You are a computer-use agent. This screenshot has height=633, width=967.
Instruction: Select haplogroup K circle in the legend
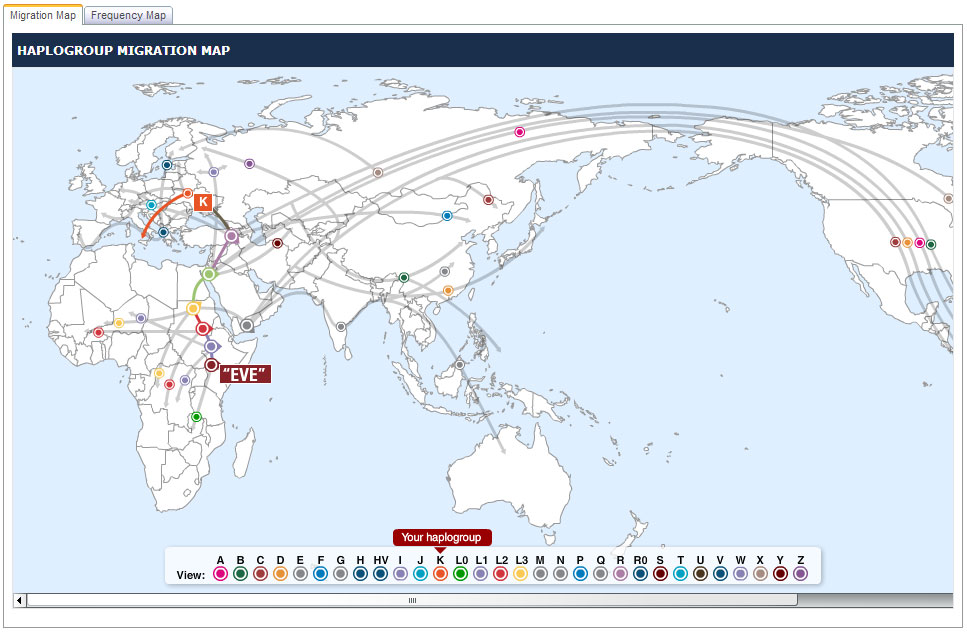point(440,574)
